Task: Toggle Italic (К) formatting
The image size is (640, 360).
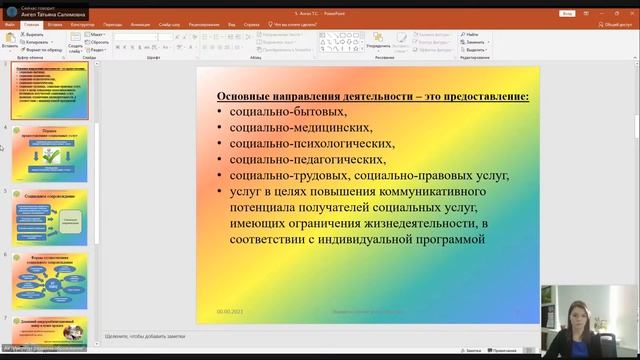Action: tap(125, 48)
